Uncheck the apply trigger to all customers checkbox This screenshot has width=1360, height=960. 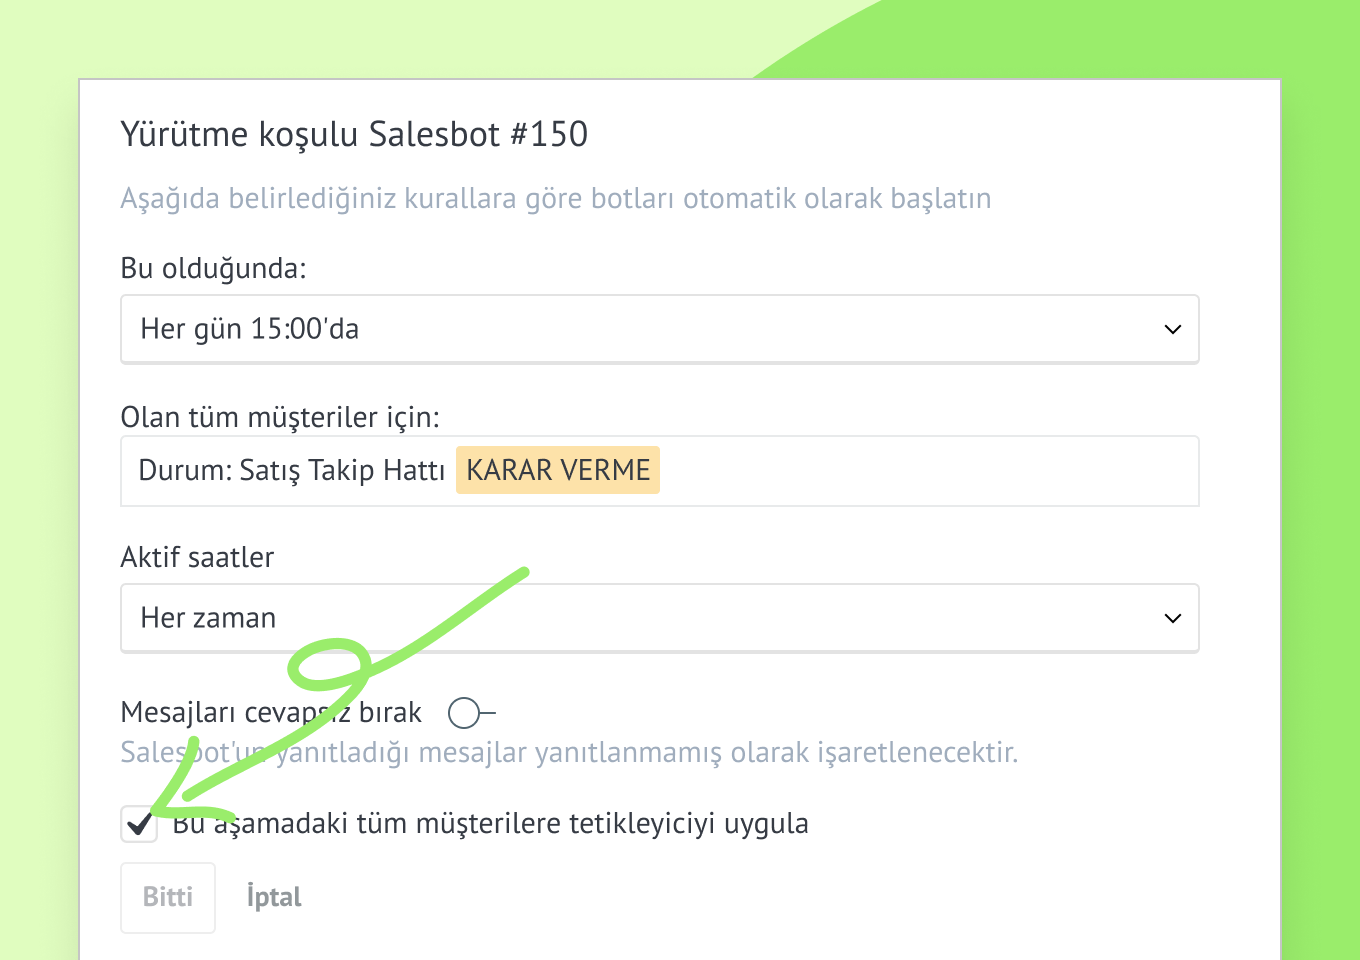pos(139,824)
